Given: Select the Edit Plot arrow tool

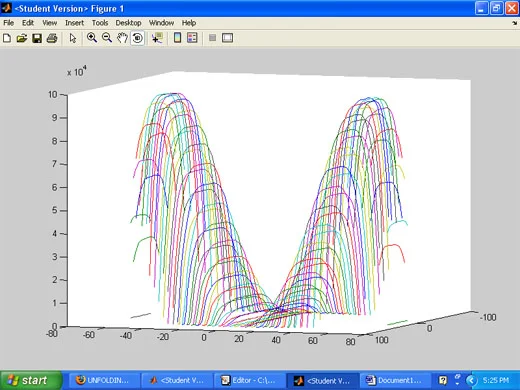Looking at the screenshot, I should pyautogui.click(x=73, y=38).
